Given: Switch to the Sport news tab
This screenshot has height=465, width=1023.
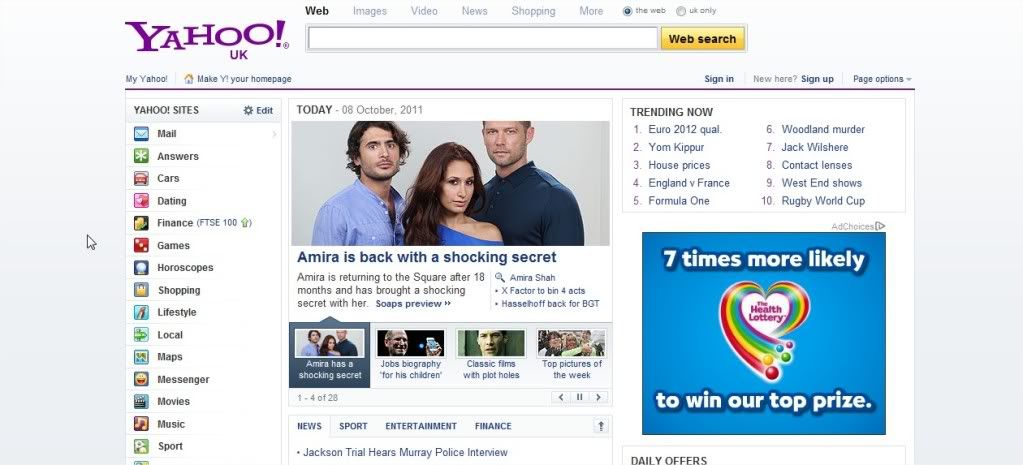Looking at the screenshot, I should click(354, 426).
